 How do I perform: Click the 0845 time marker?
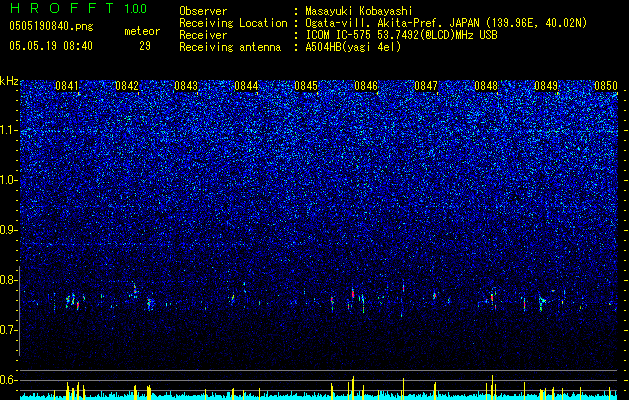pos(306,86)
